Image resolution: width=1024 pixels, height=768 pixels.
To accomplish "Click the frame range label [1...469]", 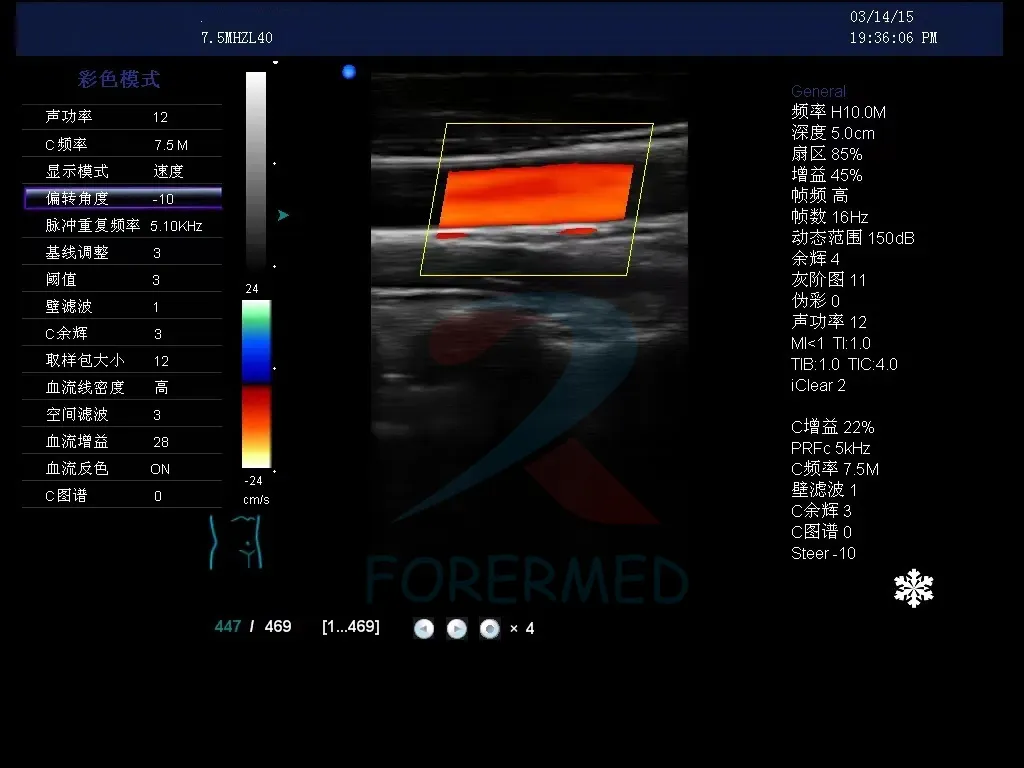I will (x=349, y=626).
